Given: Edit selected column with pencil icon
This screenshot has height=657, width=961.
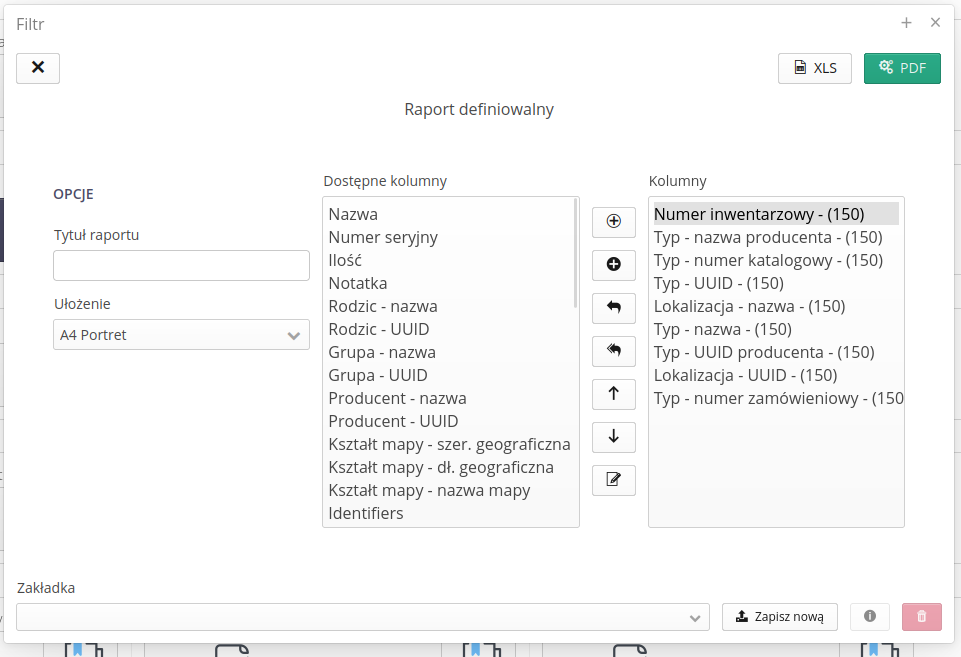Looking at the screenshot, I should click(x=614, y=480).
